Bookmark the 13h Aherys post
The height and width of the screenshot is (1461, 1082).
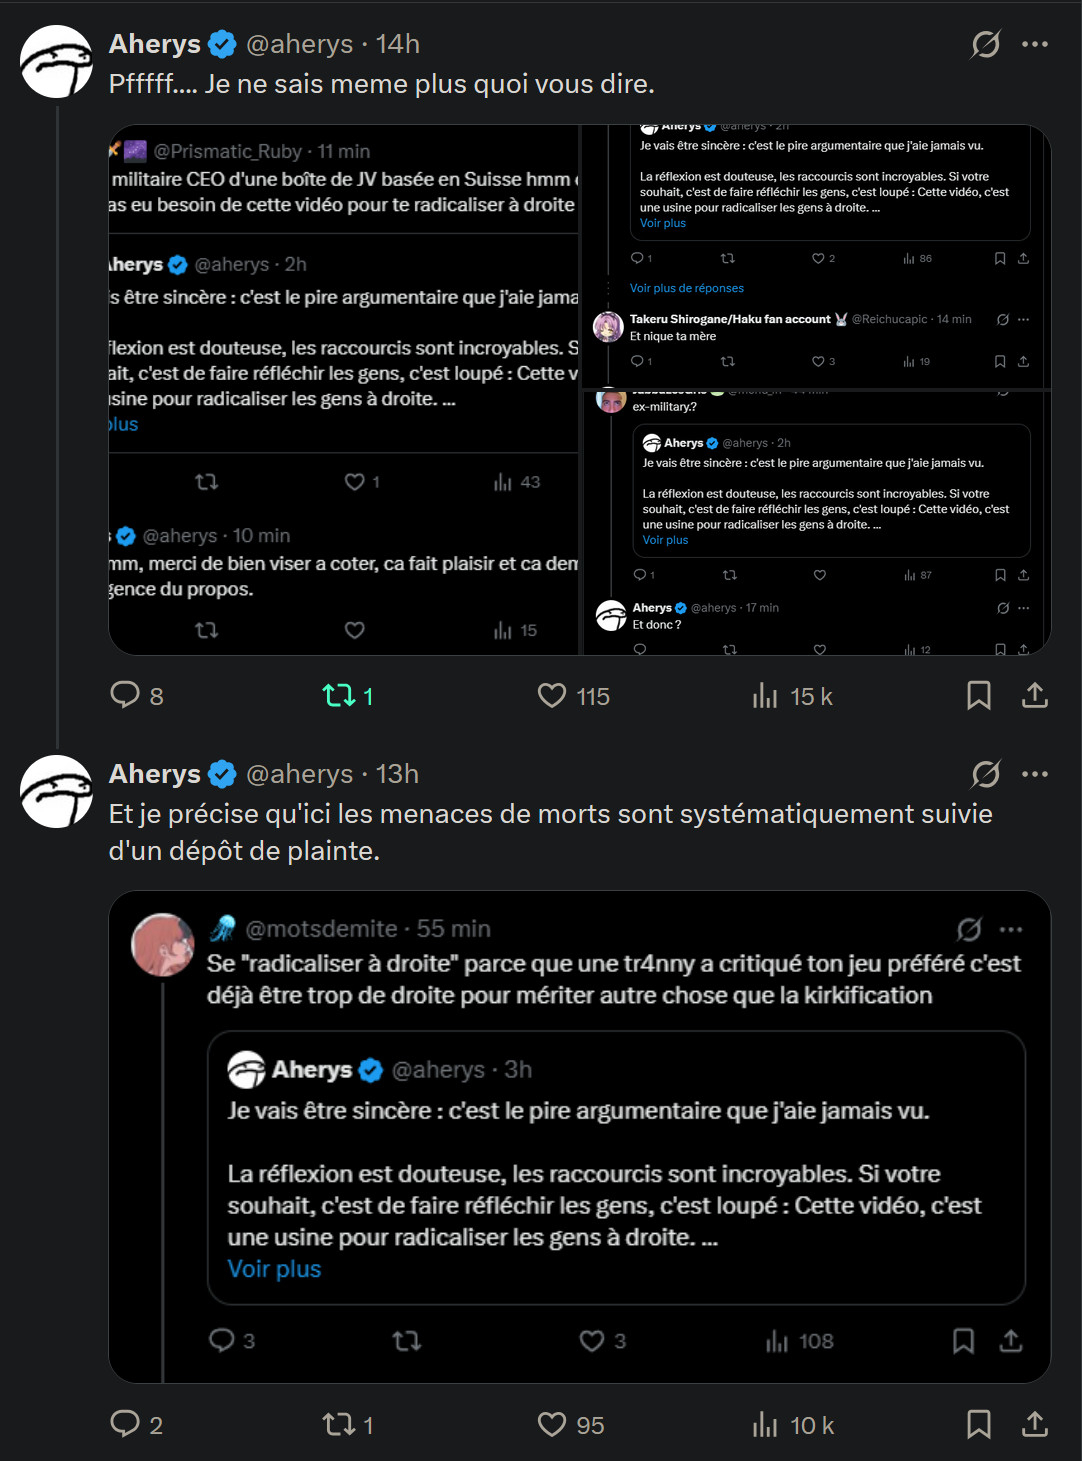[x=979, y=1424]
